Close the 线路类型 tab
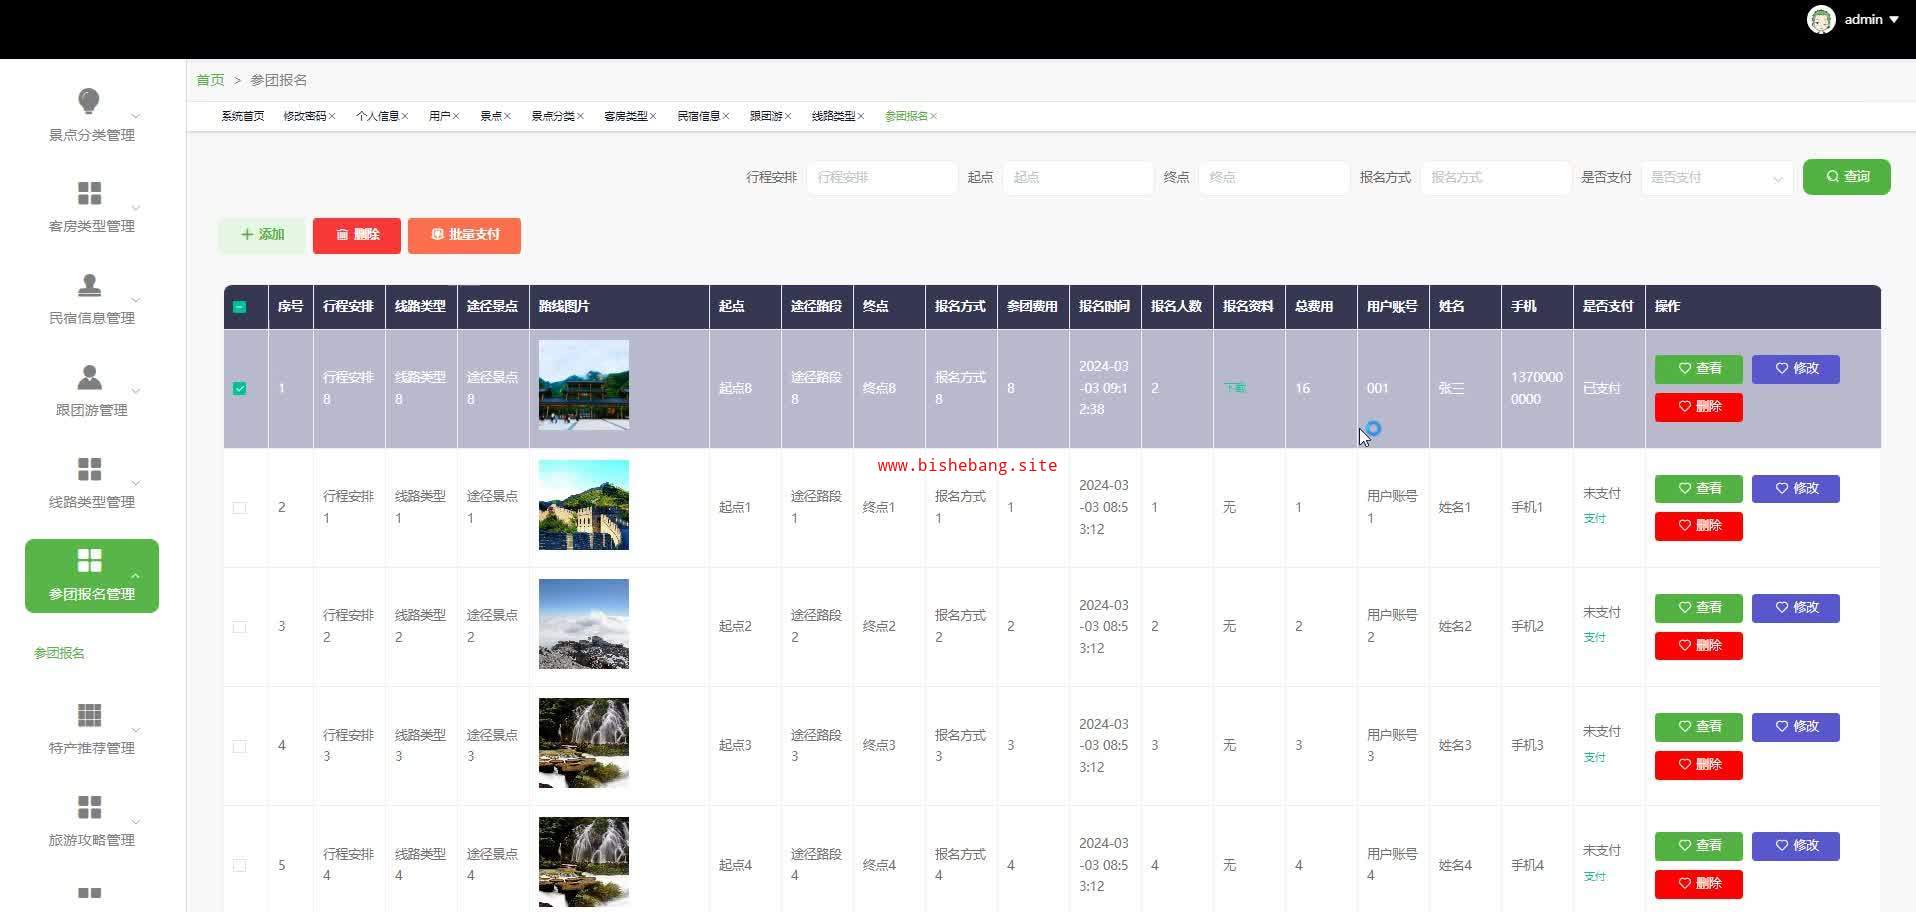The image size is (1916, 912). click(x=861, y=116)
